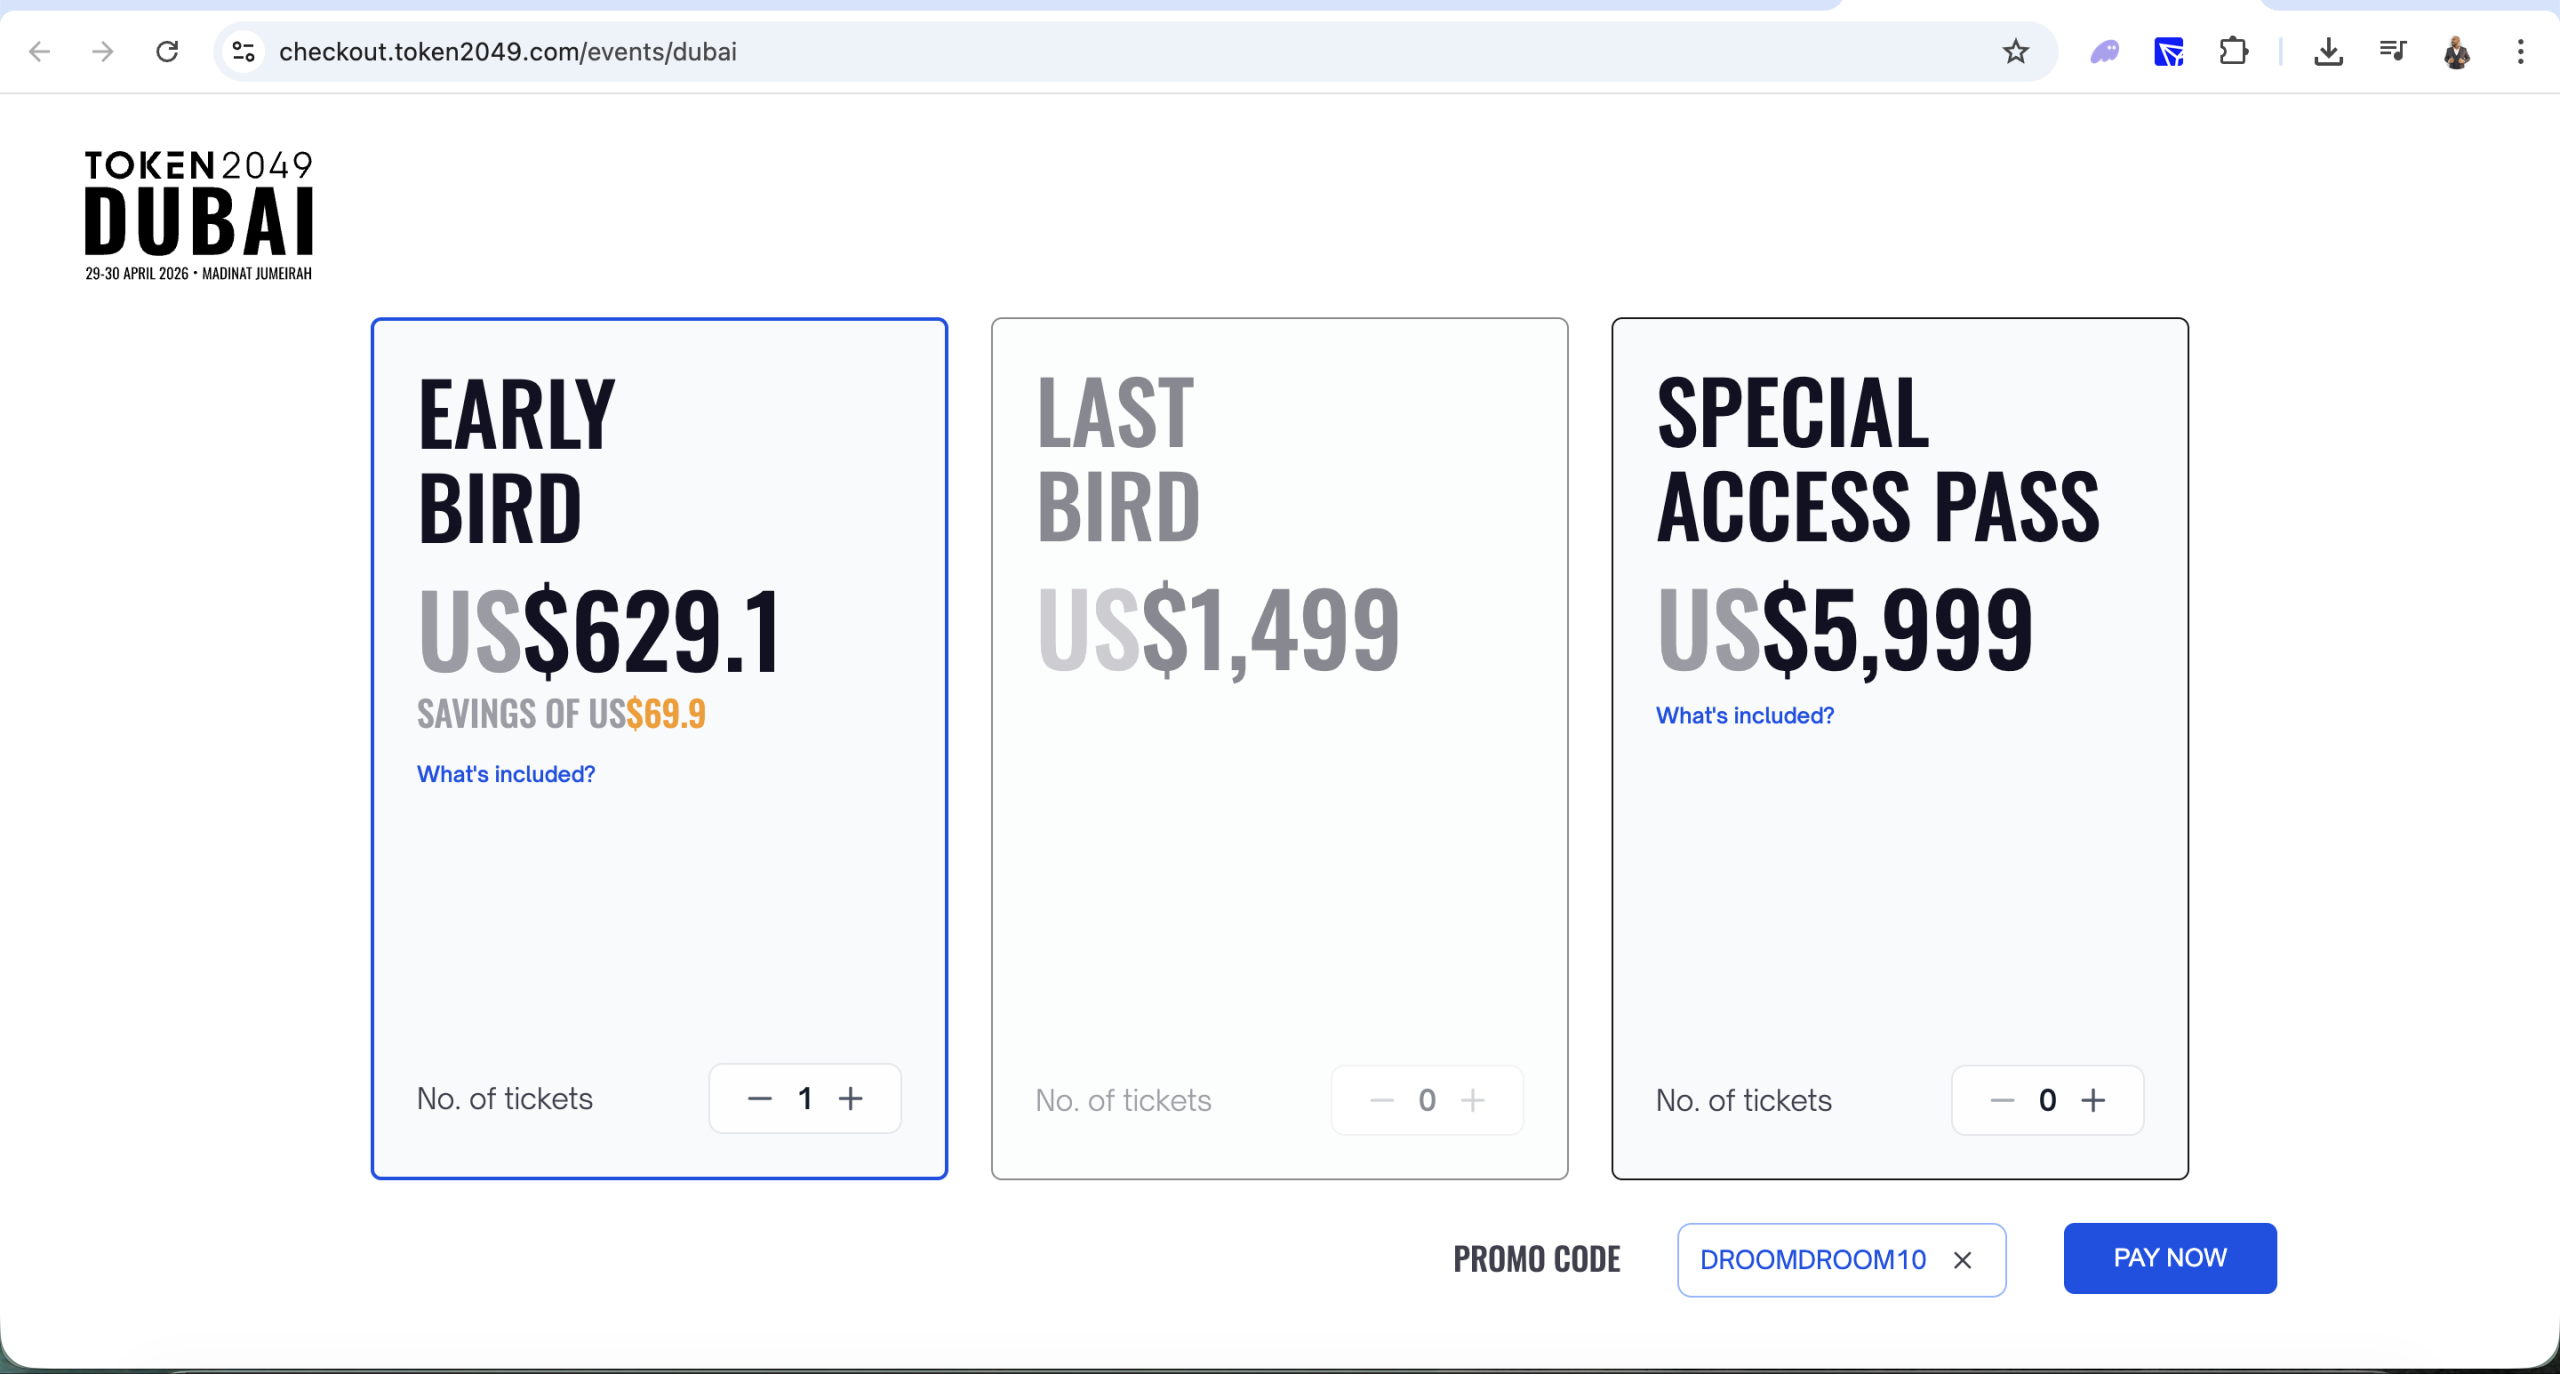Open the blue paper-plane extension icon
Screen dimensions: 2560x1374
[x=2167, y=51]
